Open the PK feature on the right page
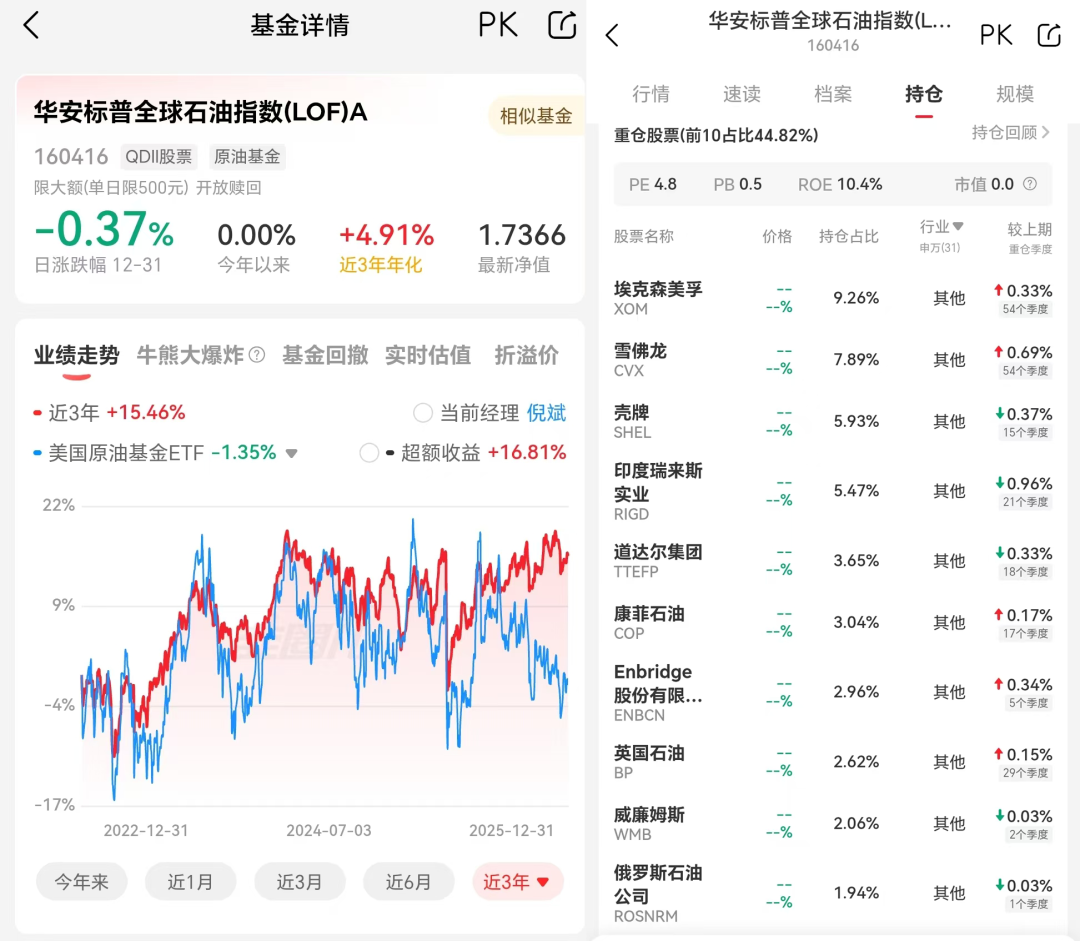Screen dimensions: 1080x941 coord(996,34)
